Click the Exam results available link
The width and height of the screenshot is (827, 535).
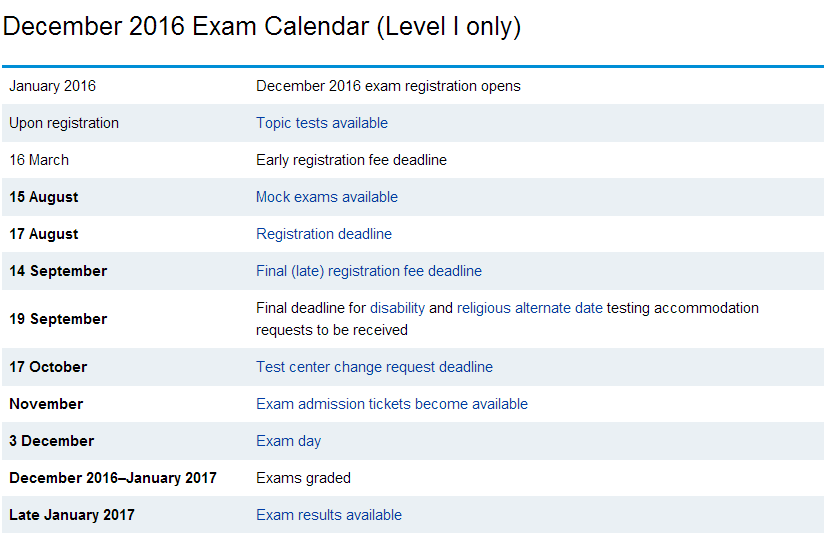[x=328, y=515]
